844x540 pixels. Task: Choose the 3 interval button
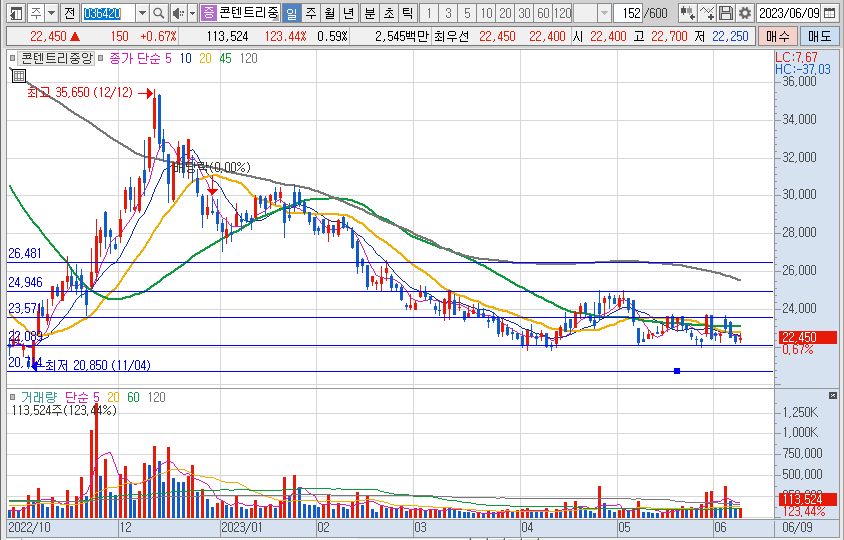click(448, 13)
